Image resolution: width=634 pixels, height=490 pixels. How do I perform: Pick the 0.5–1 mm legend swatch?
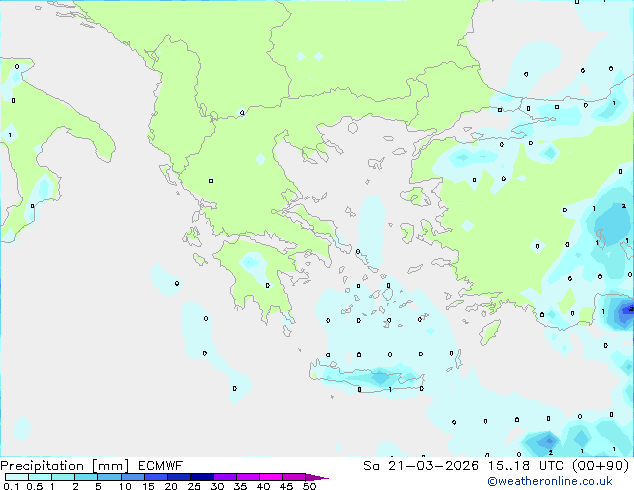pos(40,477)
